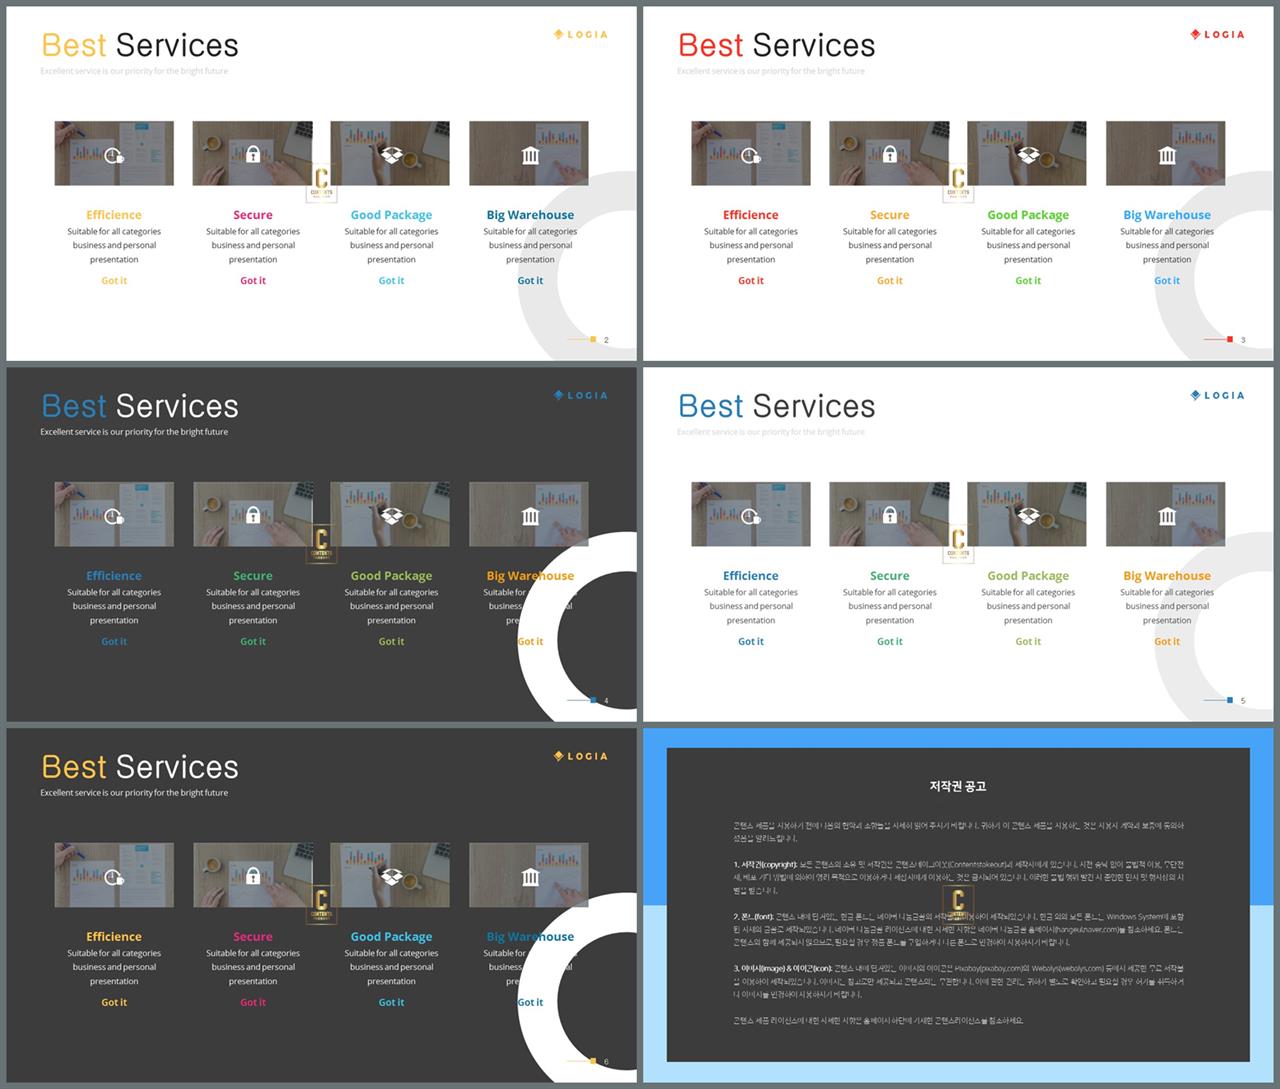1280x1089 pixels.
Task: Click the open box icon on slide 6
Action: (392, 877)
